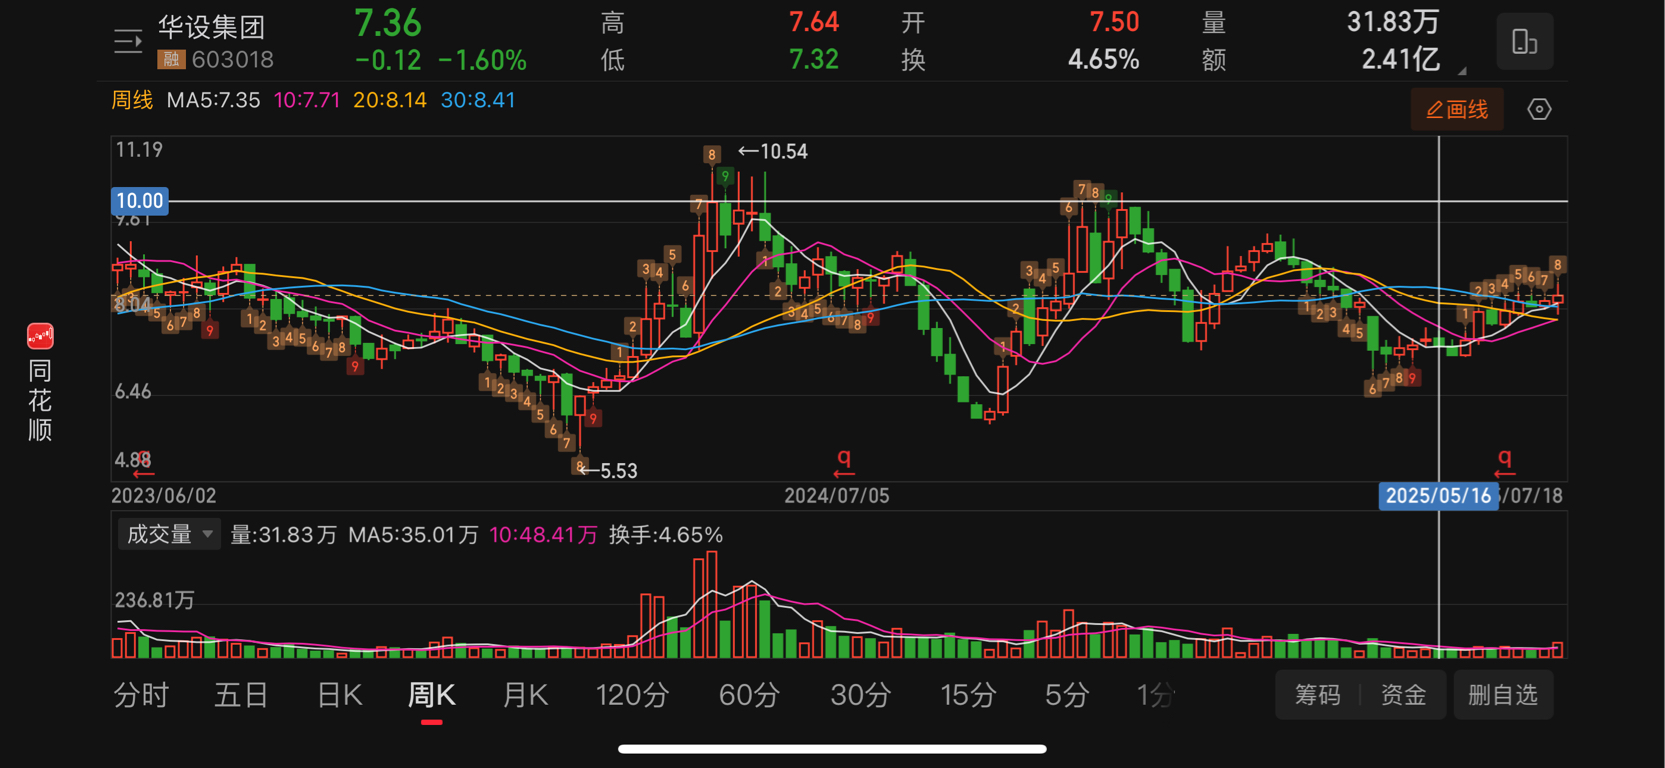Tap pink 10:48.41万 volume average label
Screen dimensions: 1665x768
543,535
